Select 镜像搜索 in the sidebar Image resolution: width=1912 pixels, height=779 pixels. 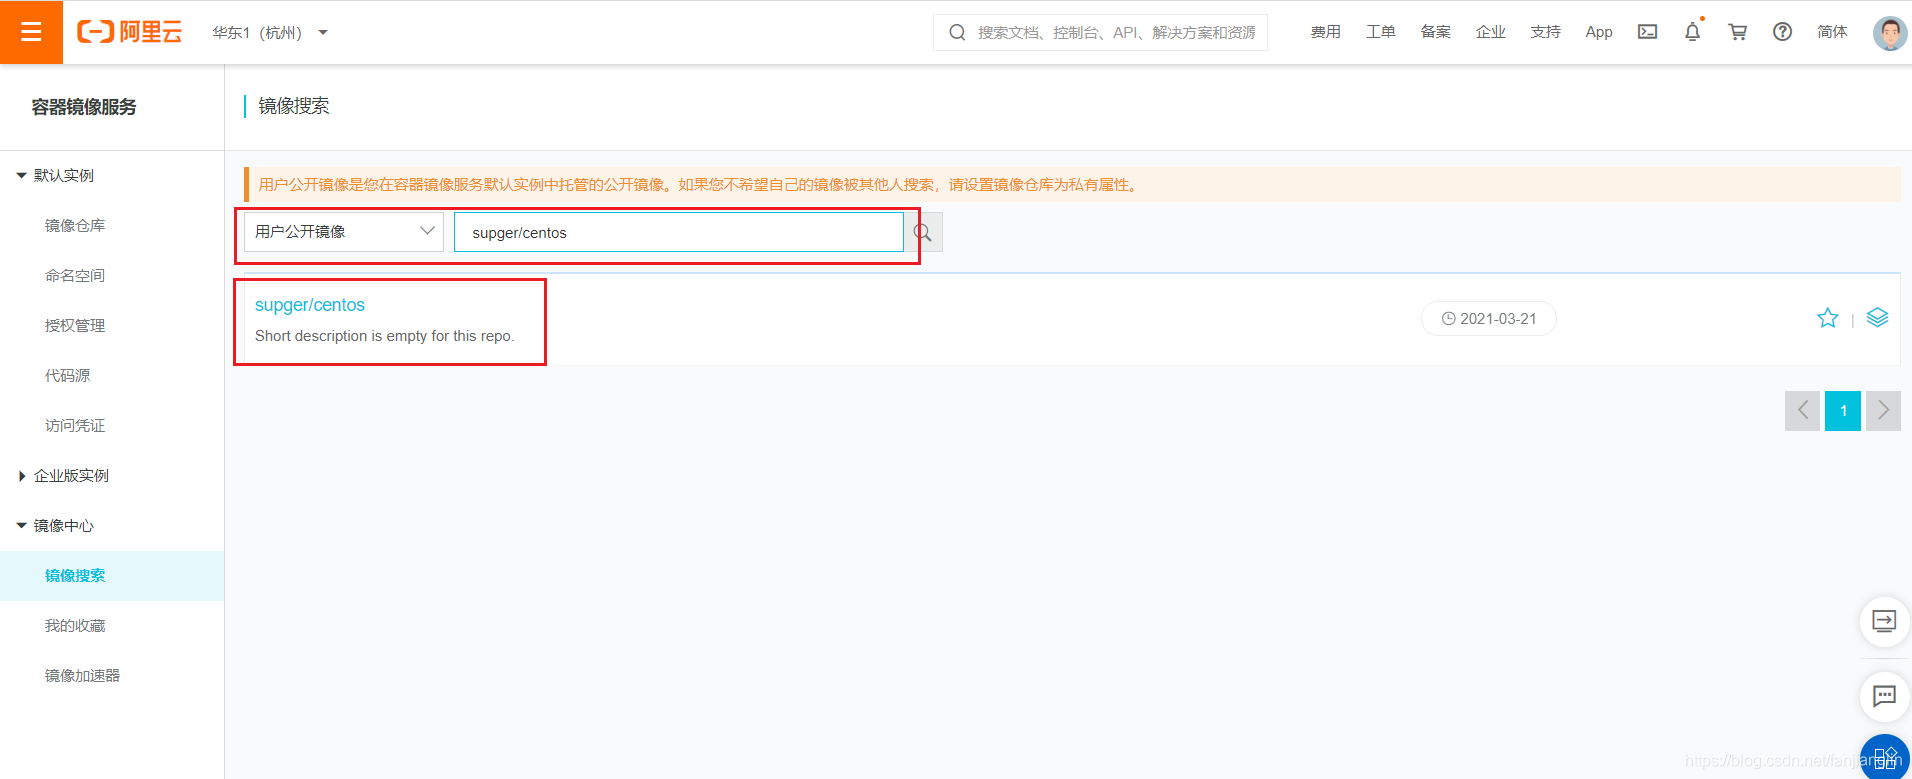112,576
